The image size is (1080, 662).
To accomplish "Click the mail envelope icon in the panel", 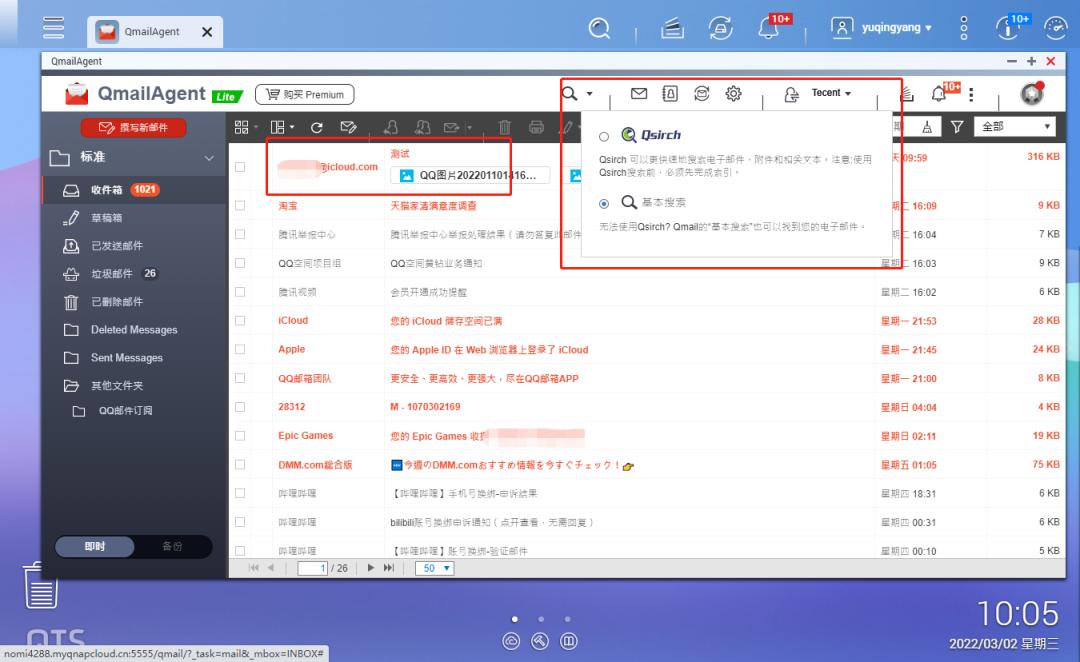I will click(638, 92).
